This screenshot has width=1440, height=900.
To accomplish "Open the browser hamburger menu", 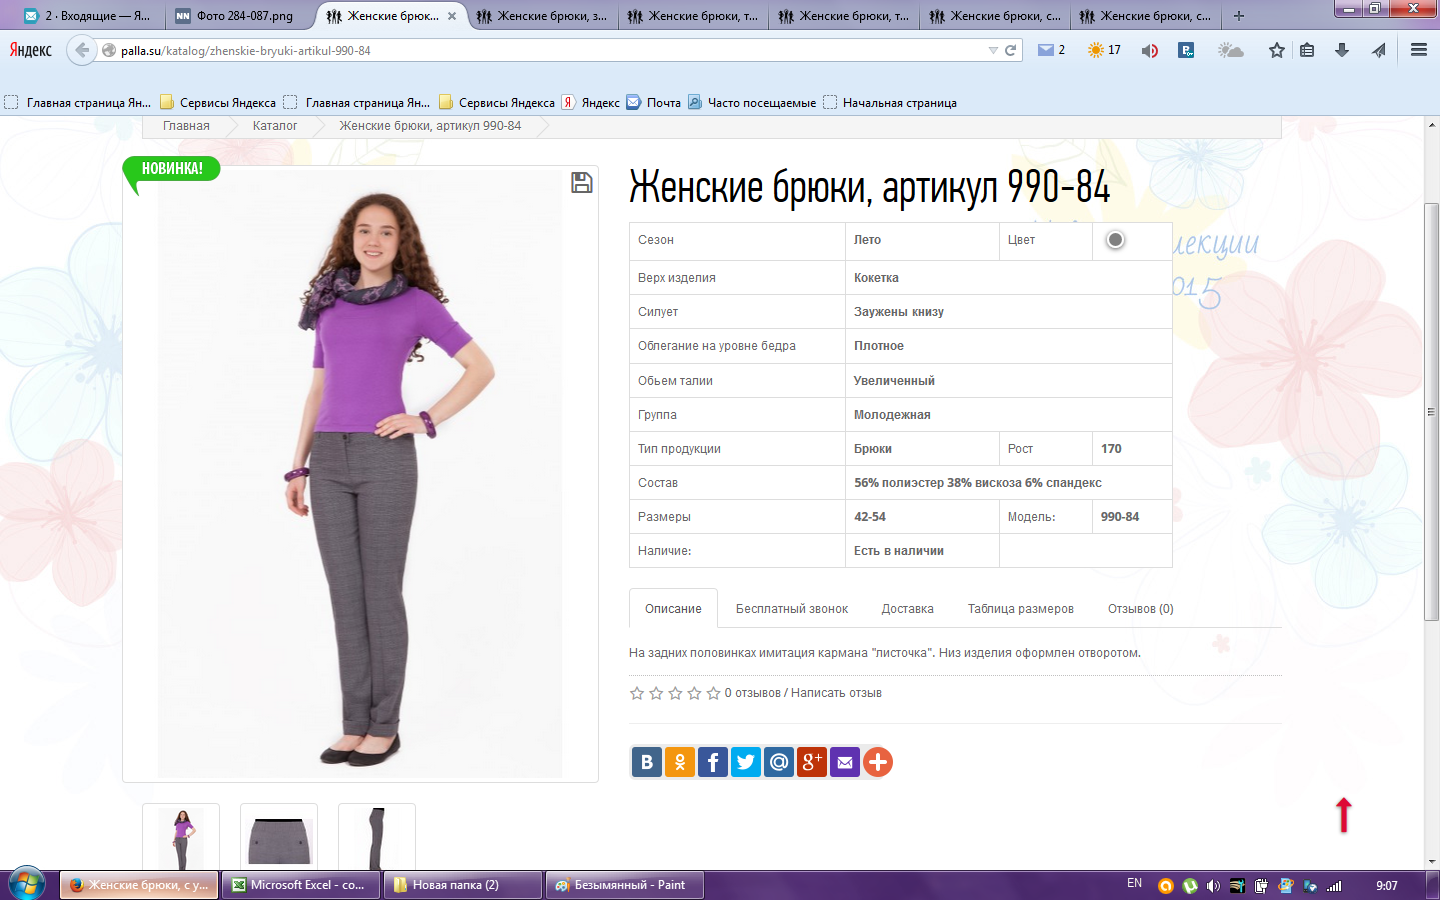I will (x=1419, y=50).
